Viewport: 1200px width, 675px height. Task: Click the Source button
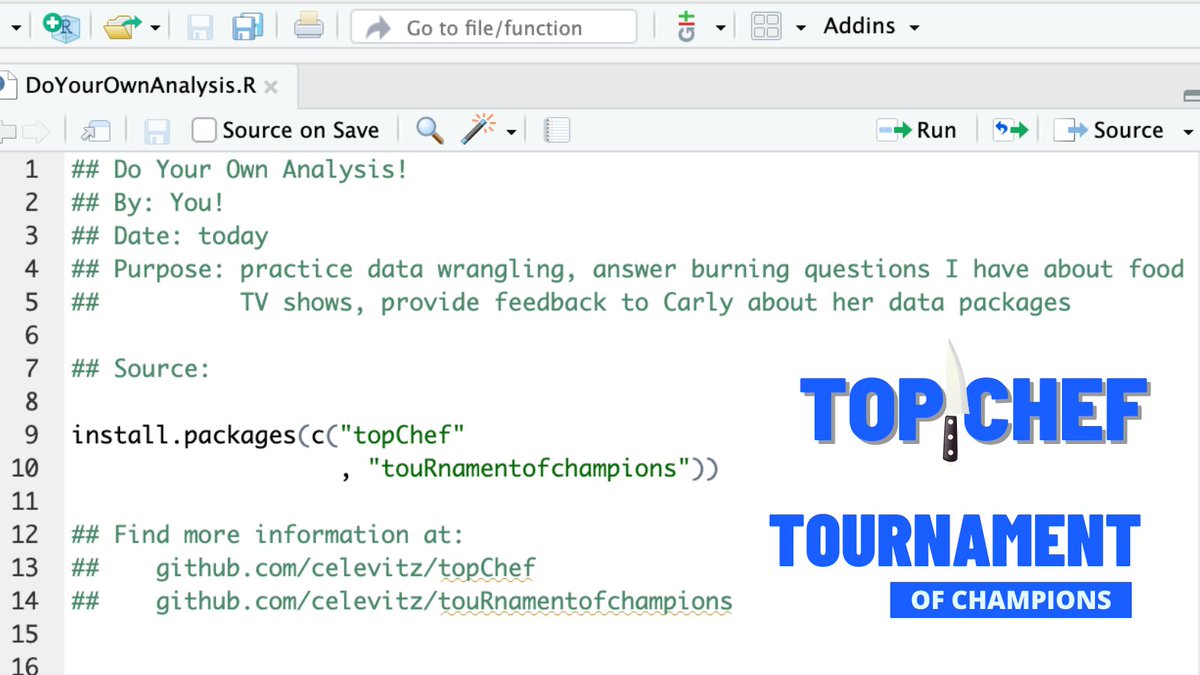[1109, 130]
